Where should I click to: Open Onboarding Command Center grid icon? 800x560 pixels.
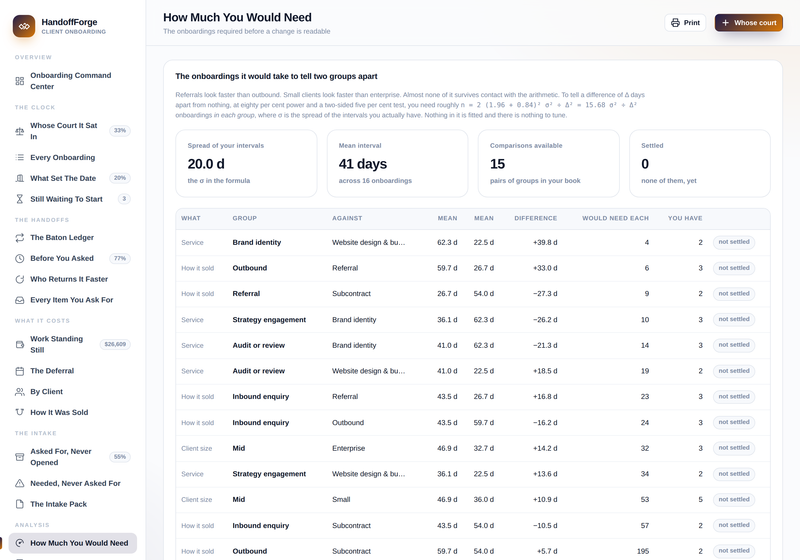19,81
